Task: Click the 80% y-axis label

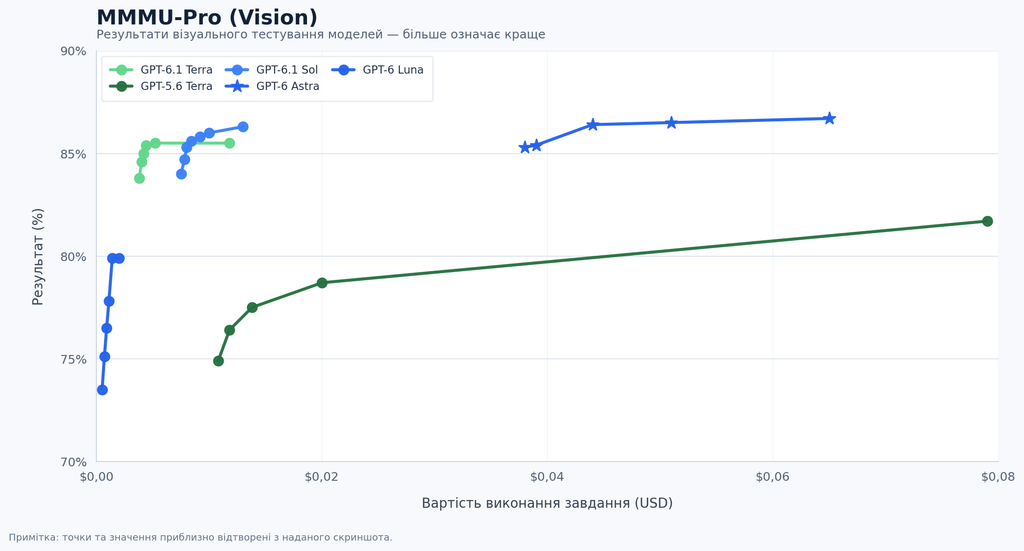Action: click(73, 257)
